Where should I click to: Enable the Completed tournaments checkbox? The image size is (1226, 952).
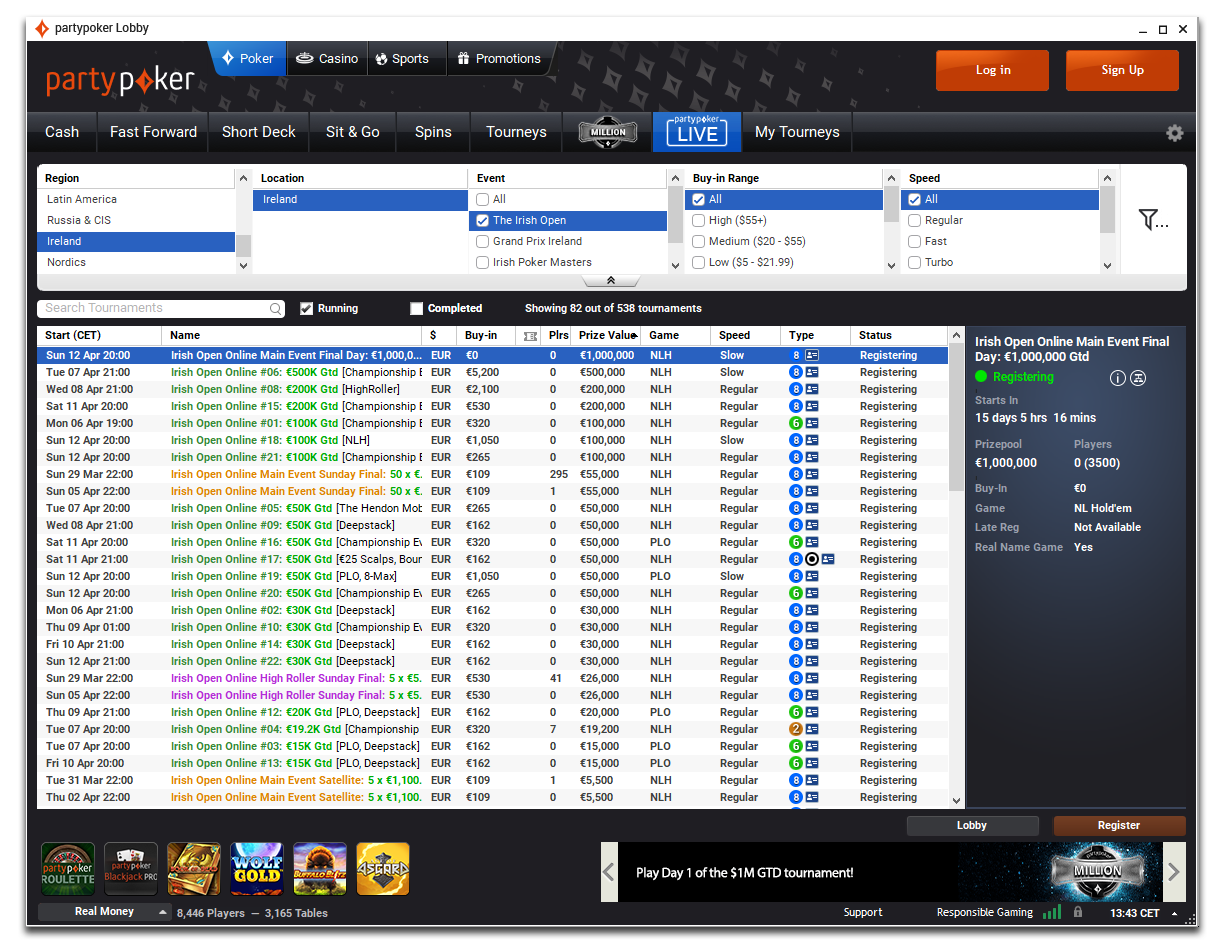pos(417,309)
